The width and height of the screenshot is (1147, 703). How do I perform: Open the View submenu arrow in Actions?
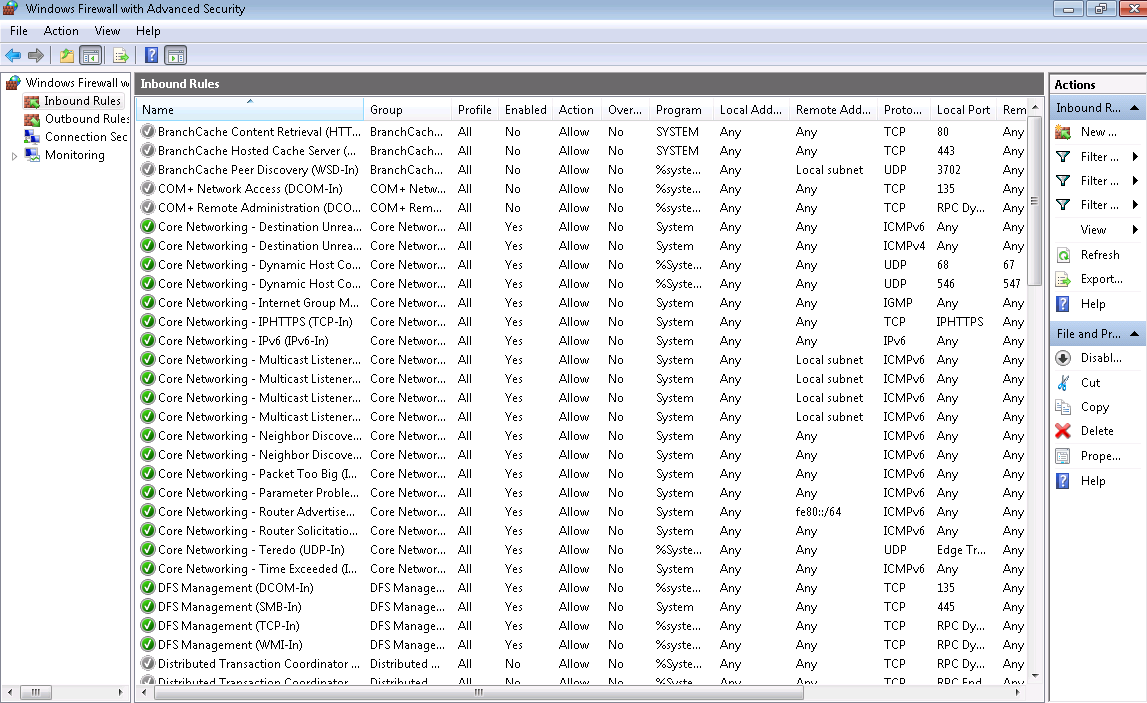coord(1135,230)
